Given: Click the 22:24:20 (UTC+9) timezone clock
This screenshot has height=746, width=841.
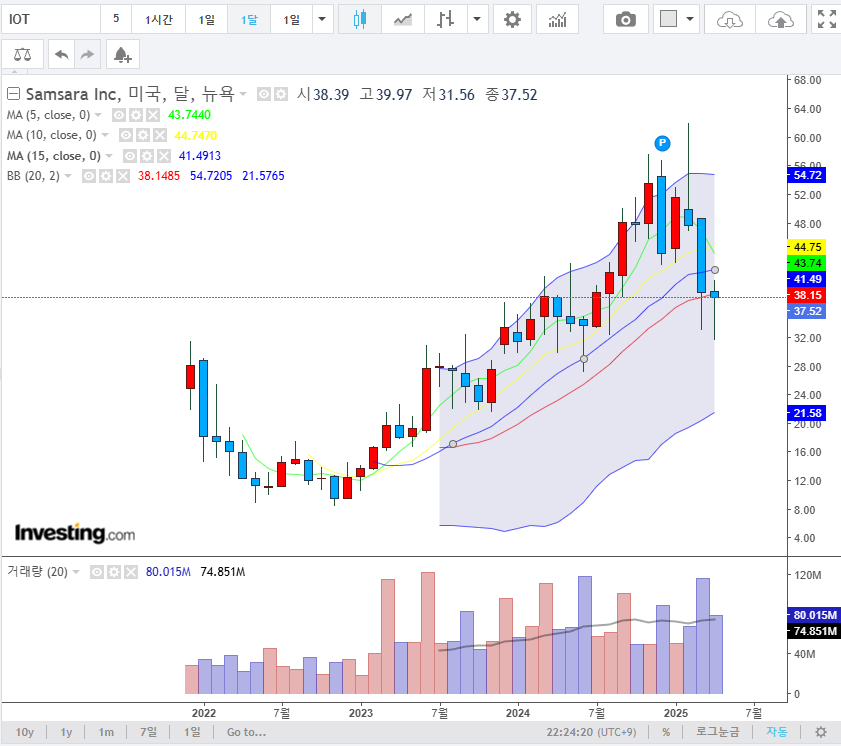Looking at the screenshot, I should point(591,732).
